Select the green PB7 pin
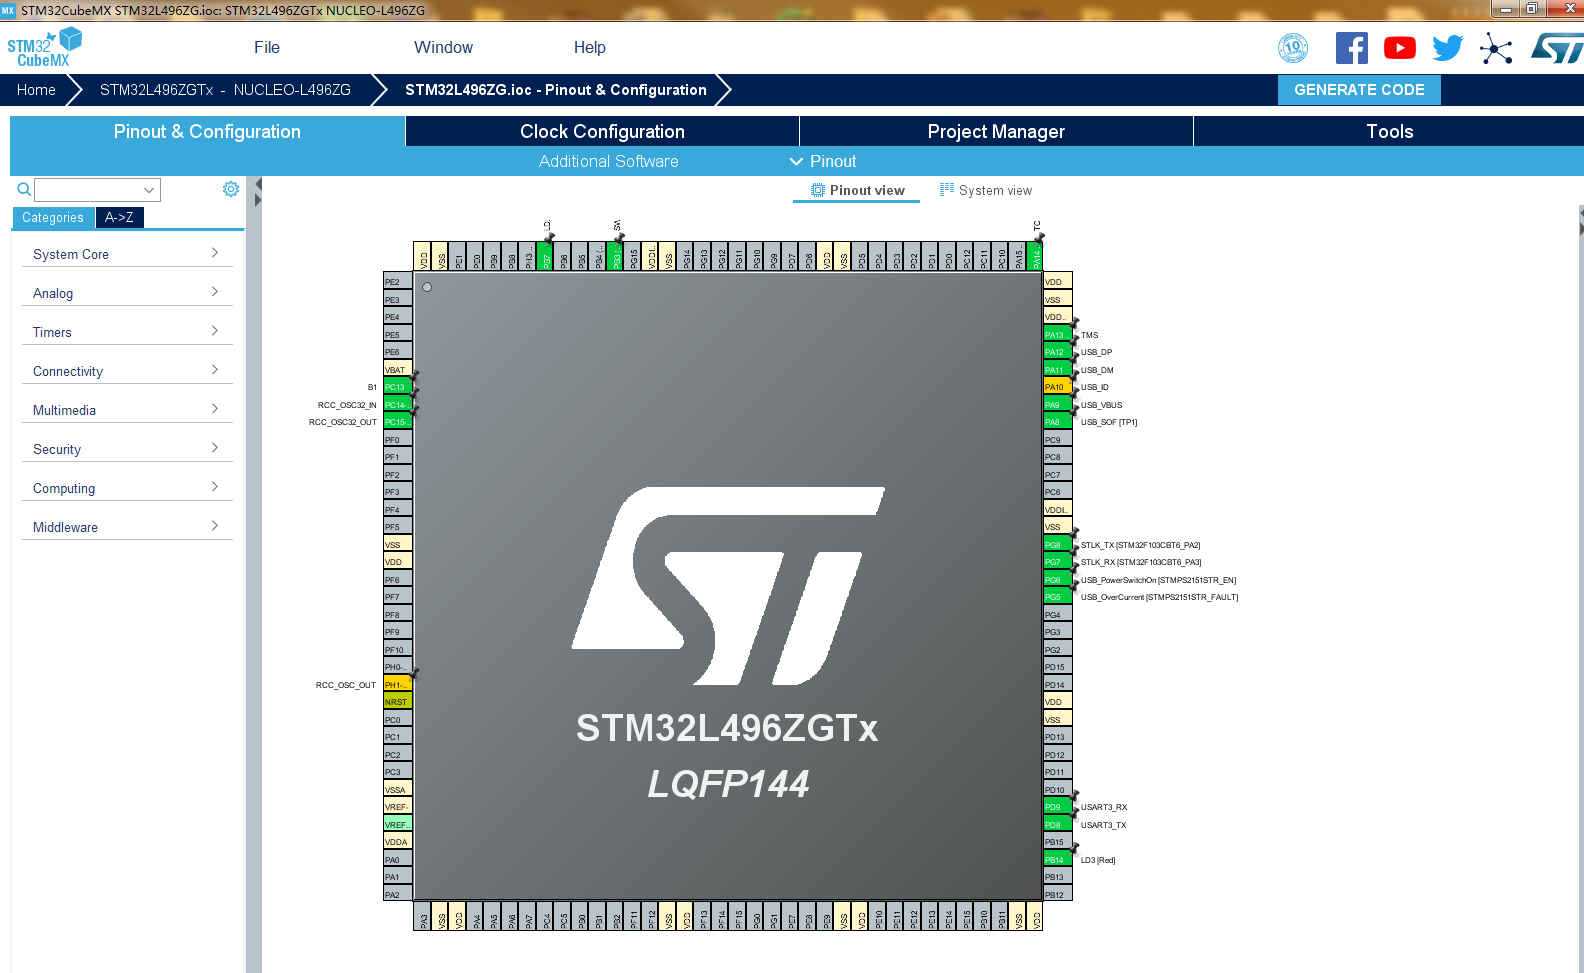This screenshot has height=973, width=1584. point(546,256)
